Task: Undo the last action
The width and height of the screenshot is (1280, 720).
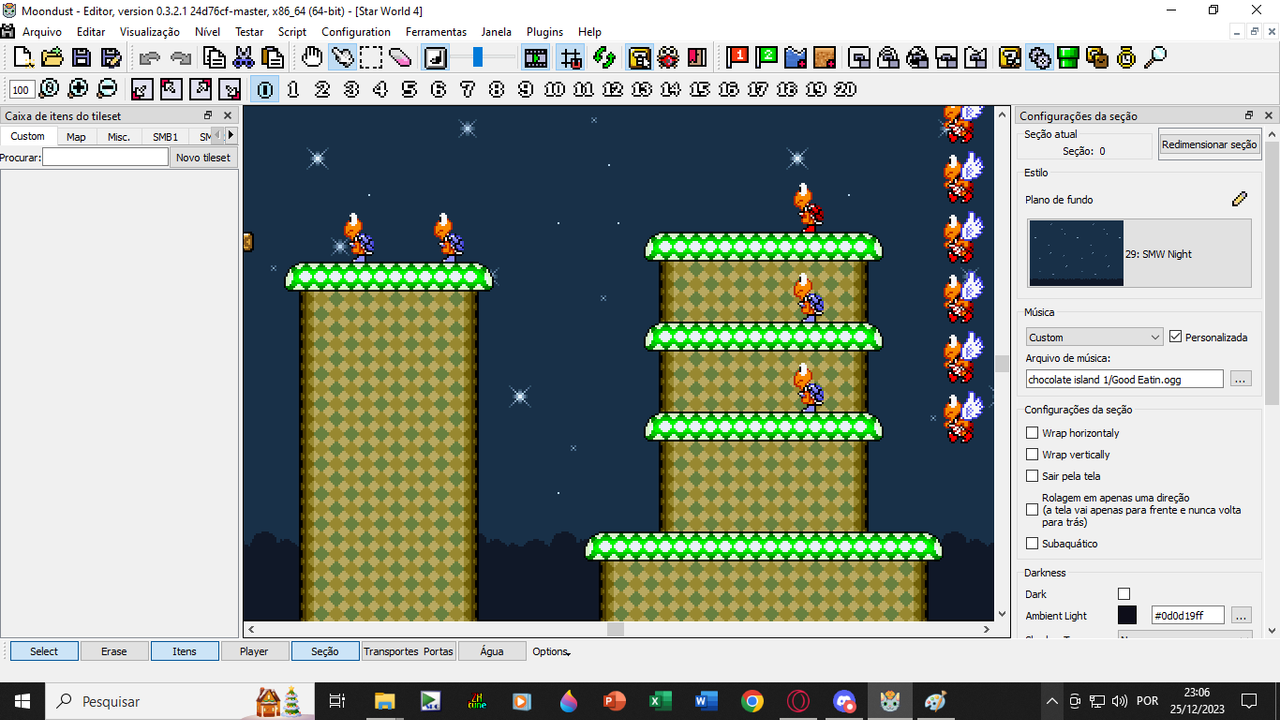Action: (x=150, y=57)
